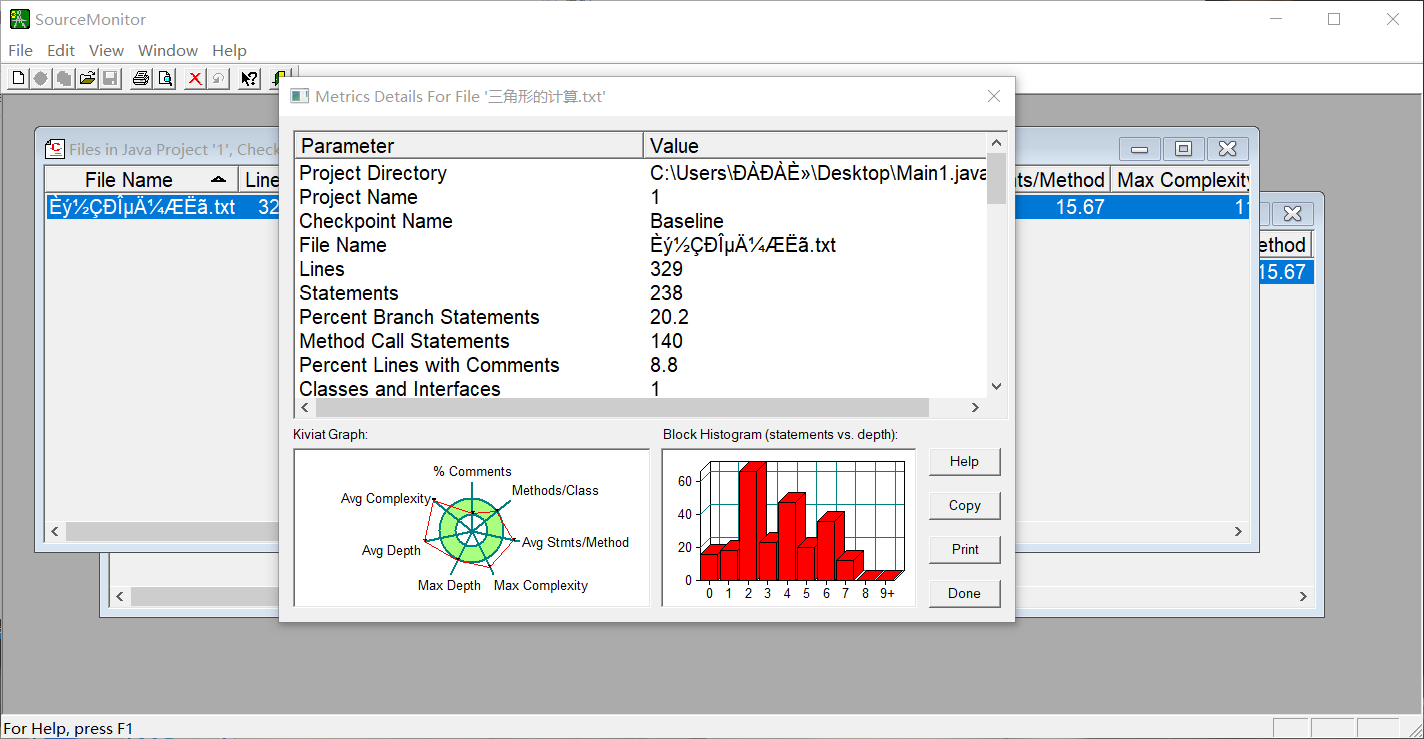Click the Max Complexity column header
1424x739 pixels.
tap(1181, 180)
